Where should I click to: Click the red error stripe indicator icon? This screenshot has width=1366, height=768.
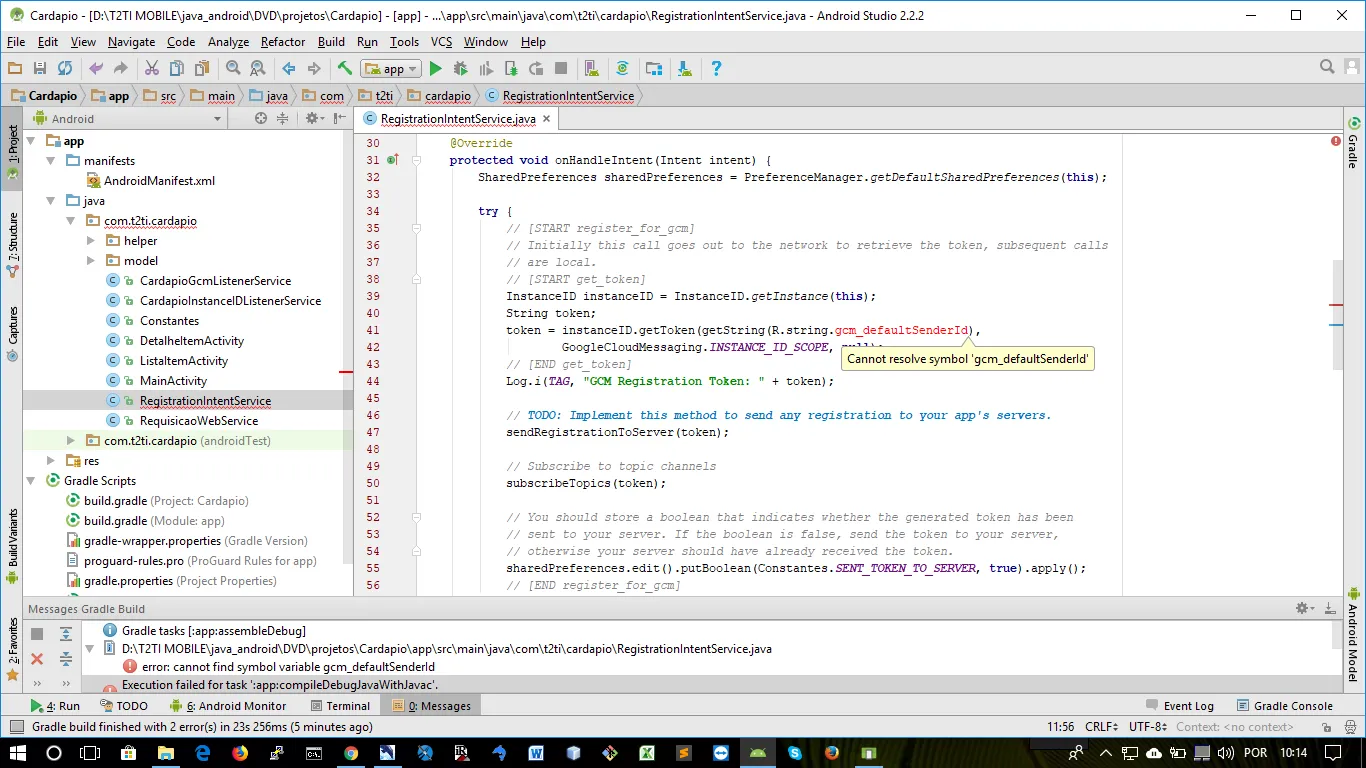1336,141
